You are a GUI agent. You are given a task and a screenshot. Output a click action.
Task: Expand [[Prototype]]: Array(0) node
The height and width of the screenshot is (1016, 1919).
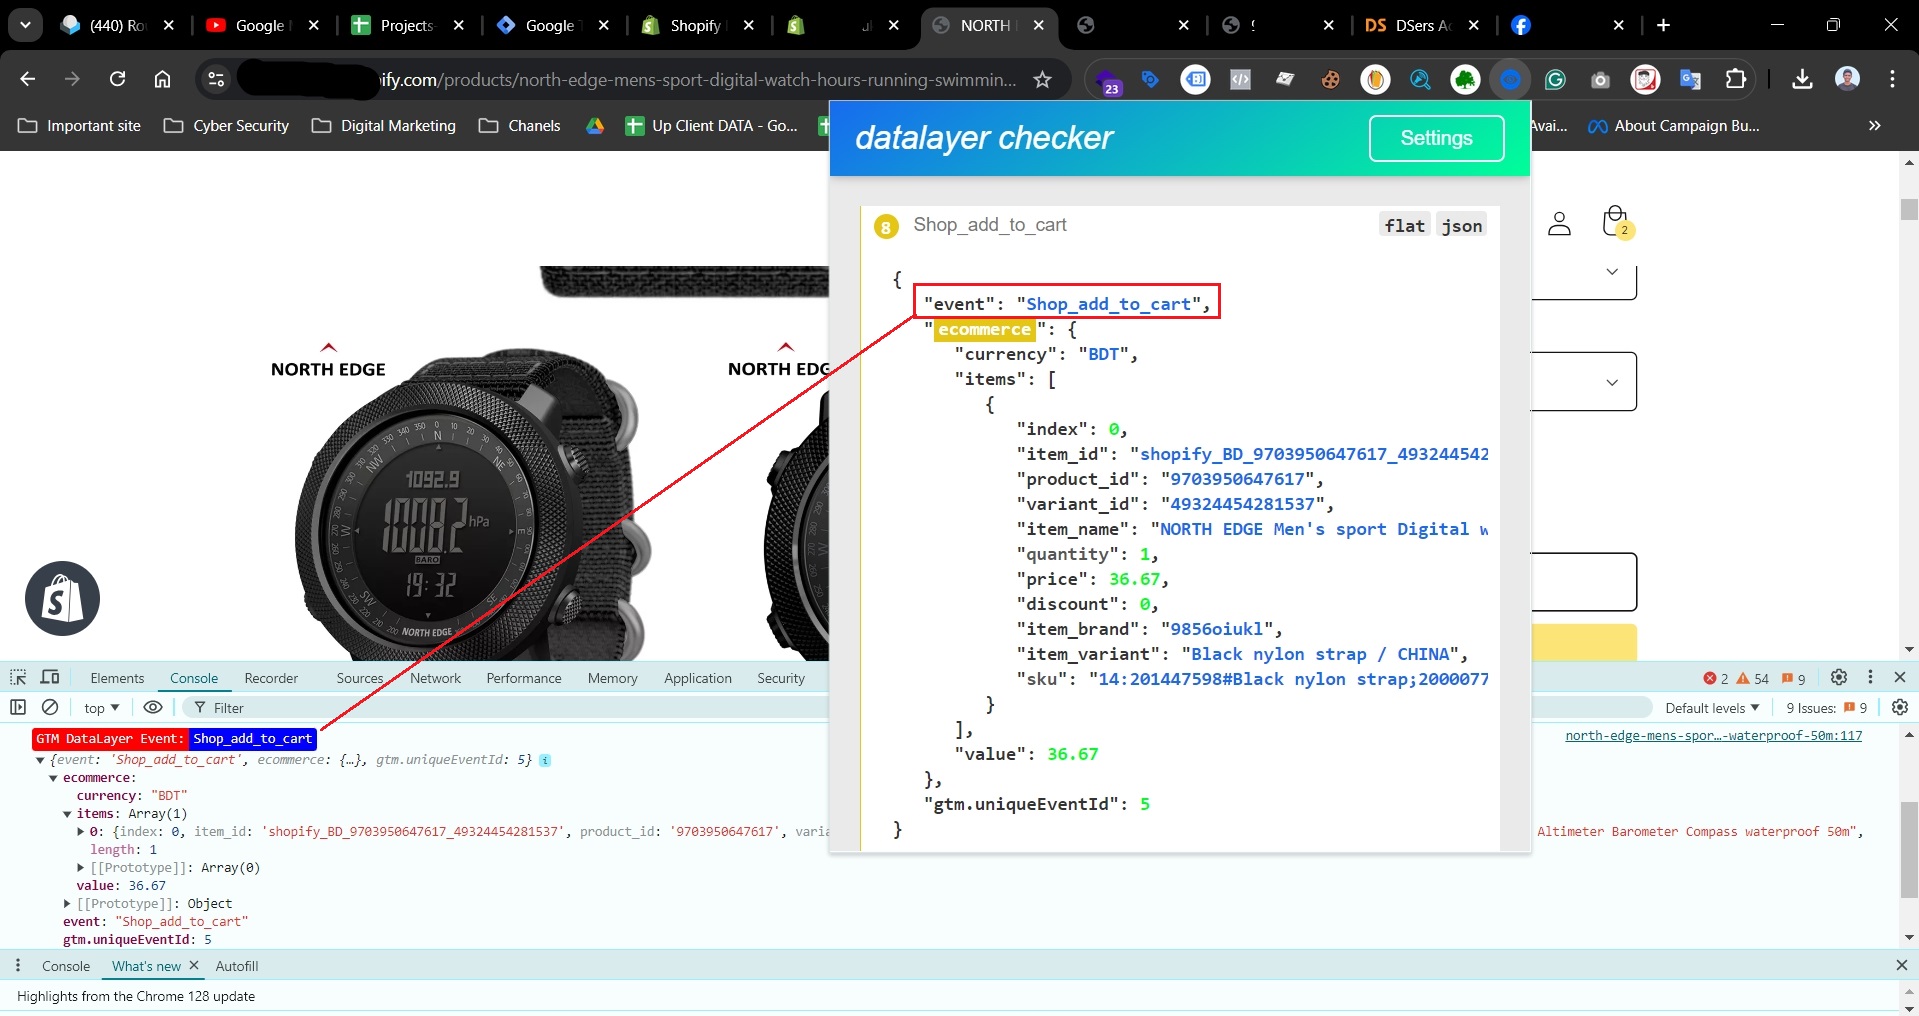81,868
